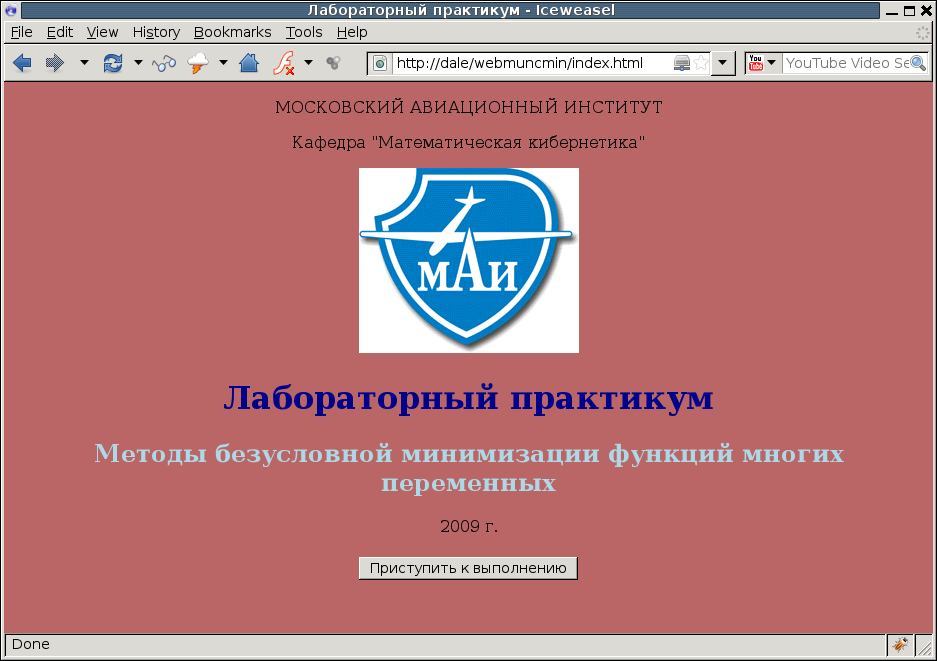
Task: Click the throbber activity icon at menu bar end
Action: pyautogui.click(x=923, y=32)
